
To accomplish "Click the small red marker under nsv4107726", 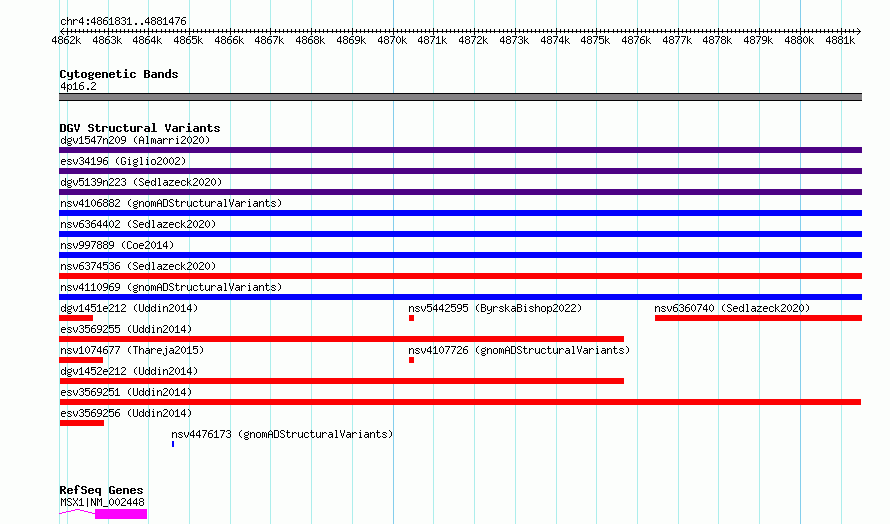I will pyautogui.click(x=412, y=360).
